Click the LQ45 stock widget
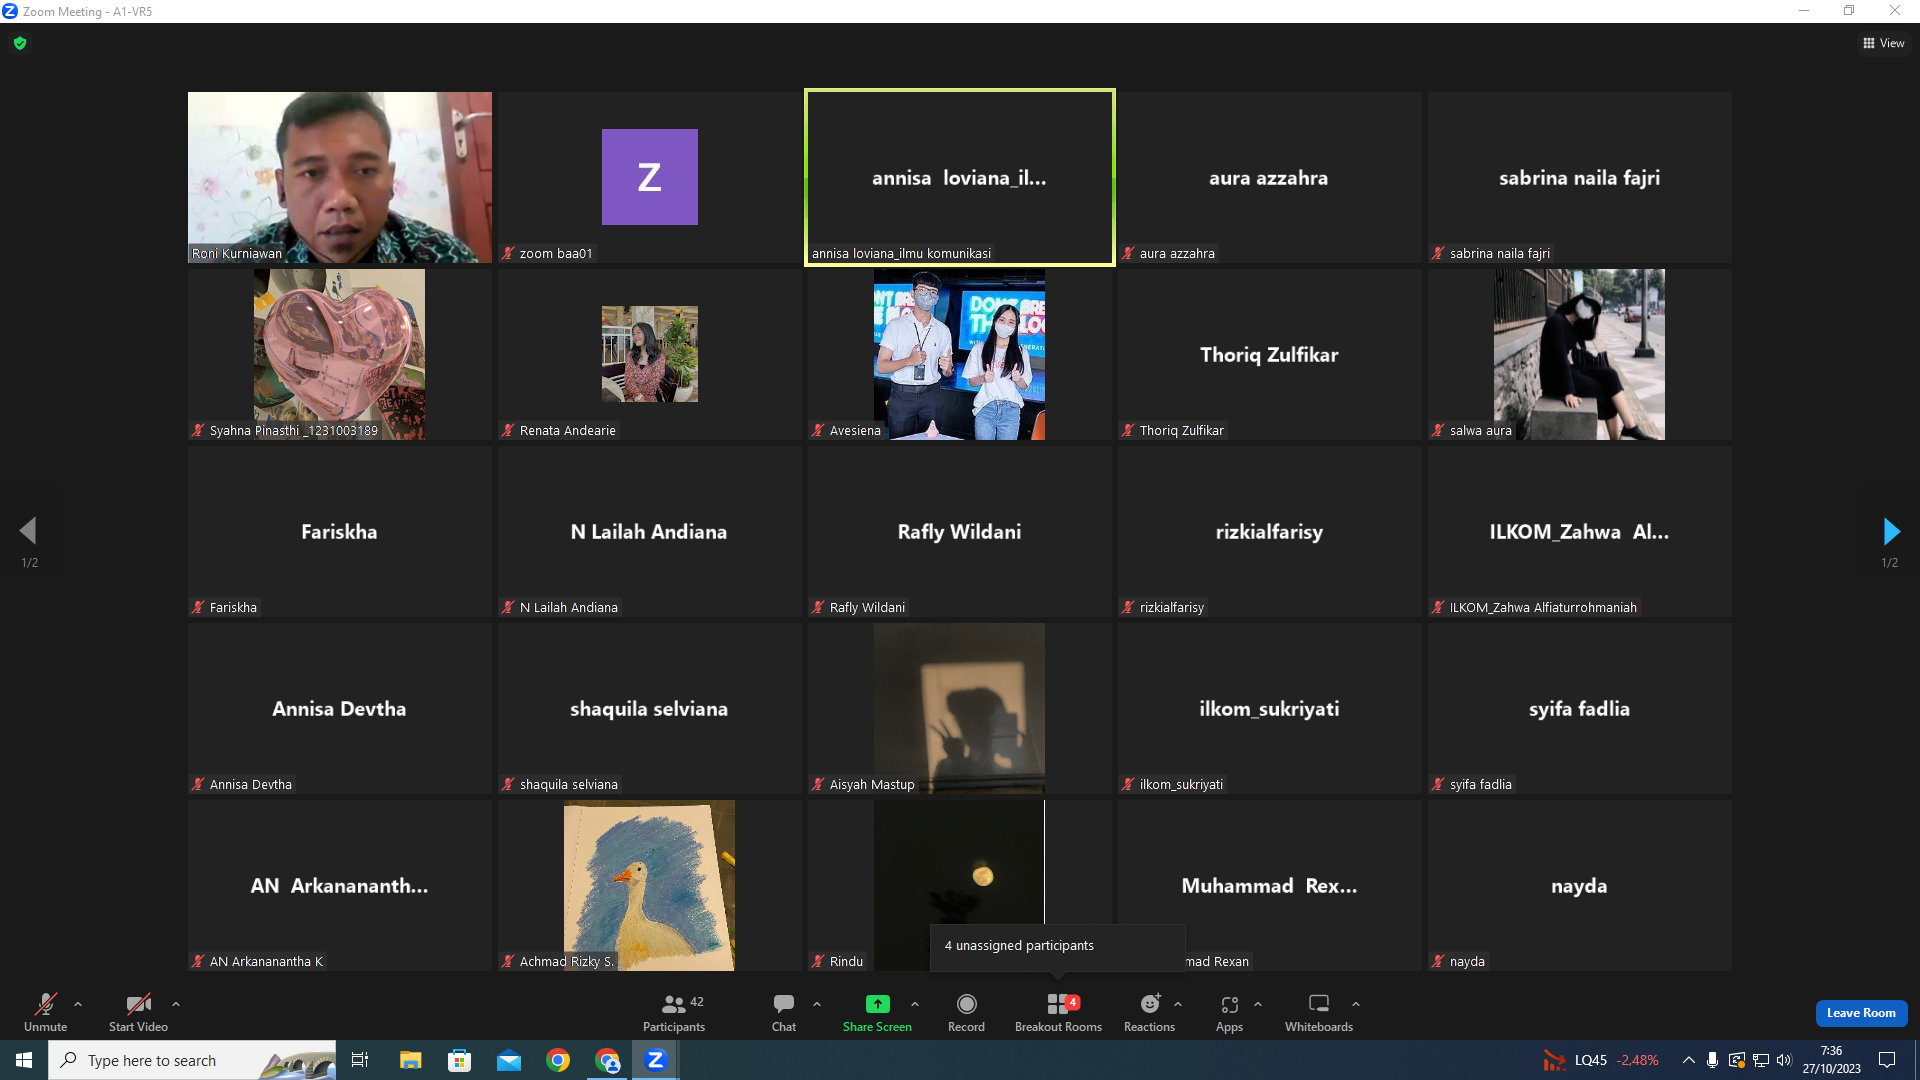 (x=1600, y=1060)
